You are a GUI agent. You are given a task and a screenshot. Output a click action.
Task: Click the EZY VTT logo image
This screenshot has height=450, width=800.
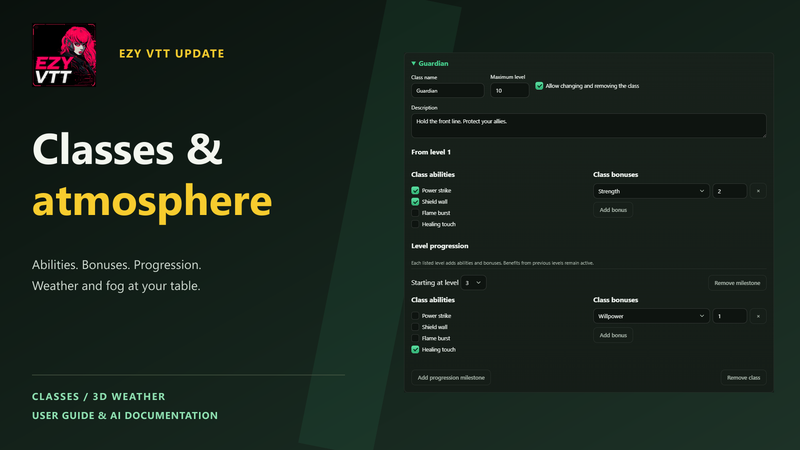click(x=64, y=55)
